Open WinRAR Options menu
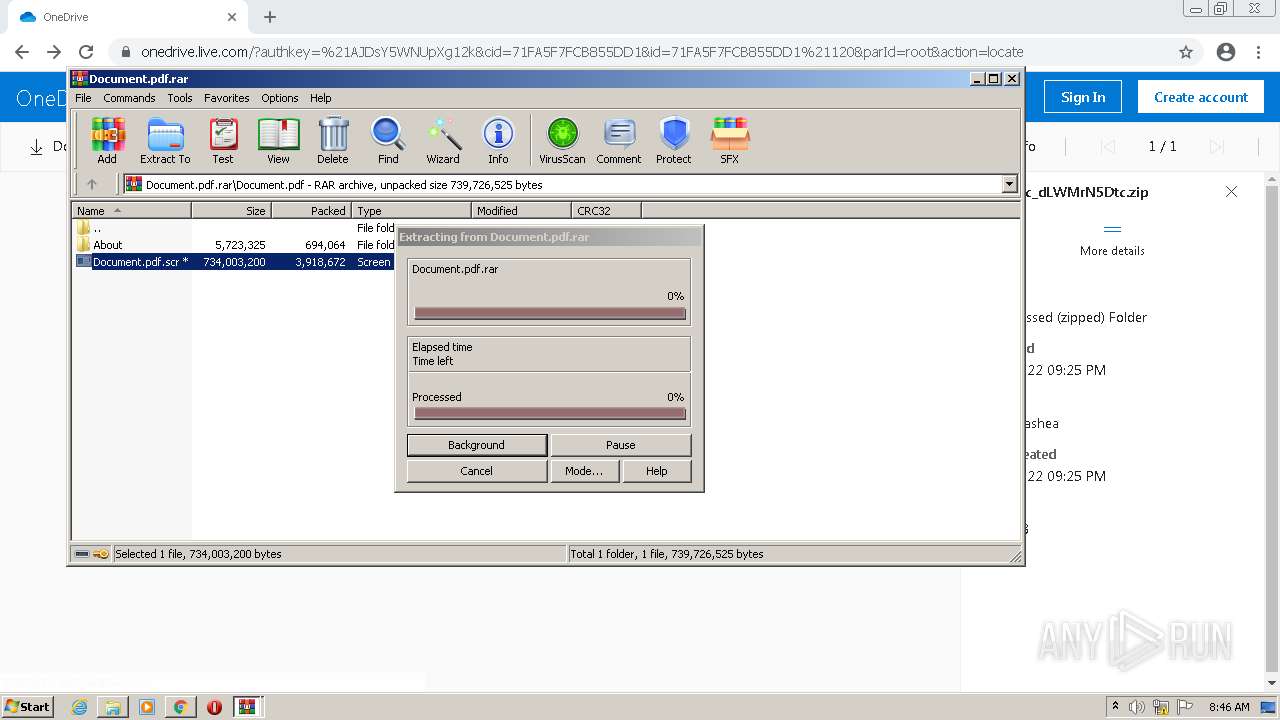 pyautogui.click(x=280, y=98)
